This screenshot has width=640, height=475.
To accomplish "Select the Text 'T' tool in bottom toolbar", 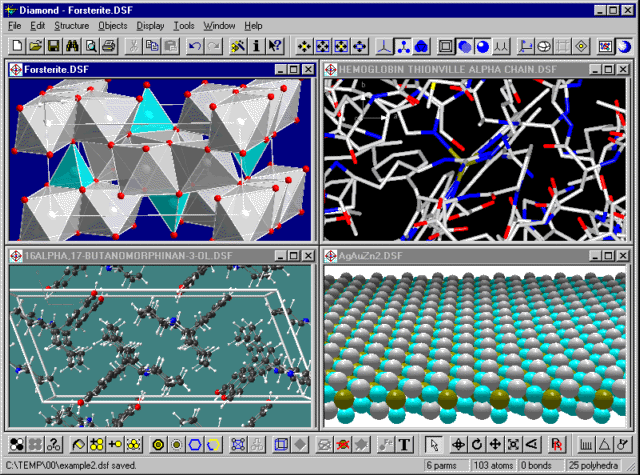I will point(405,444).
